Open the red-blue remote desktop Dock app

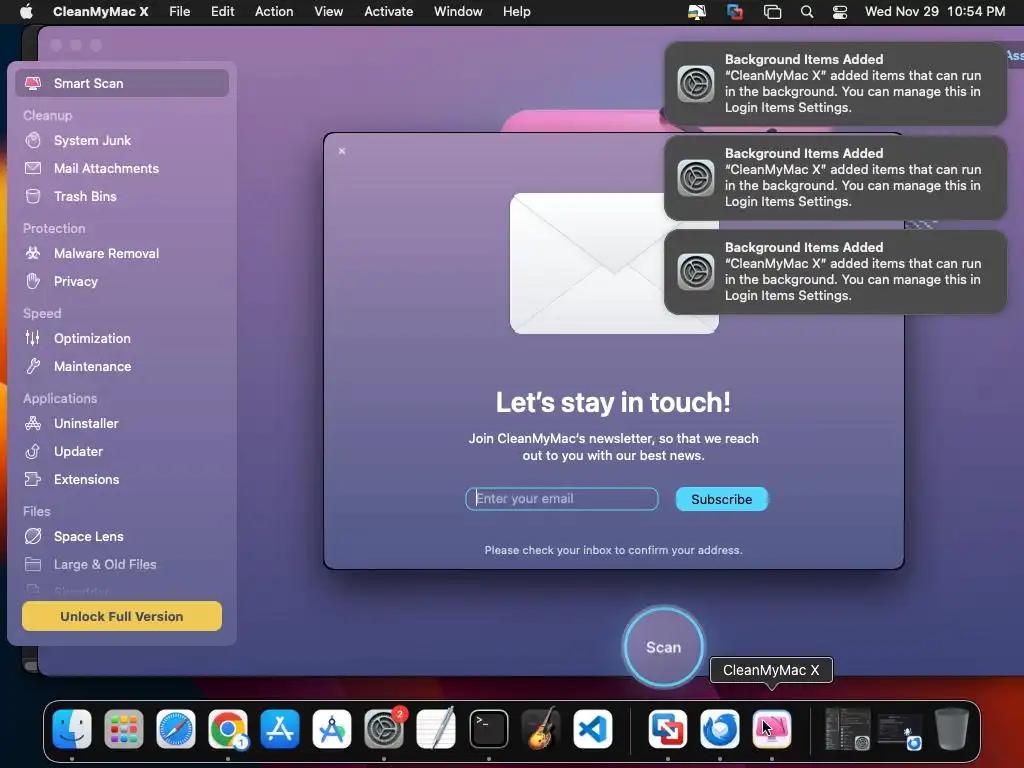coord(667,729)
